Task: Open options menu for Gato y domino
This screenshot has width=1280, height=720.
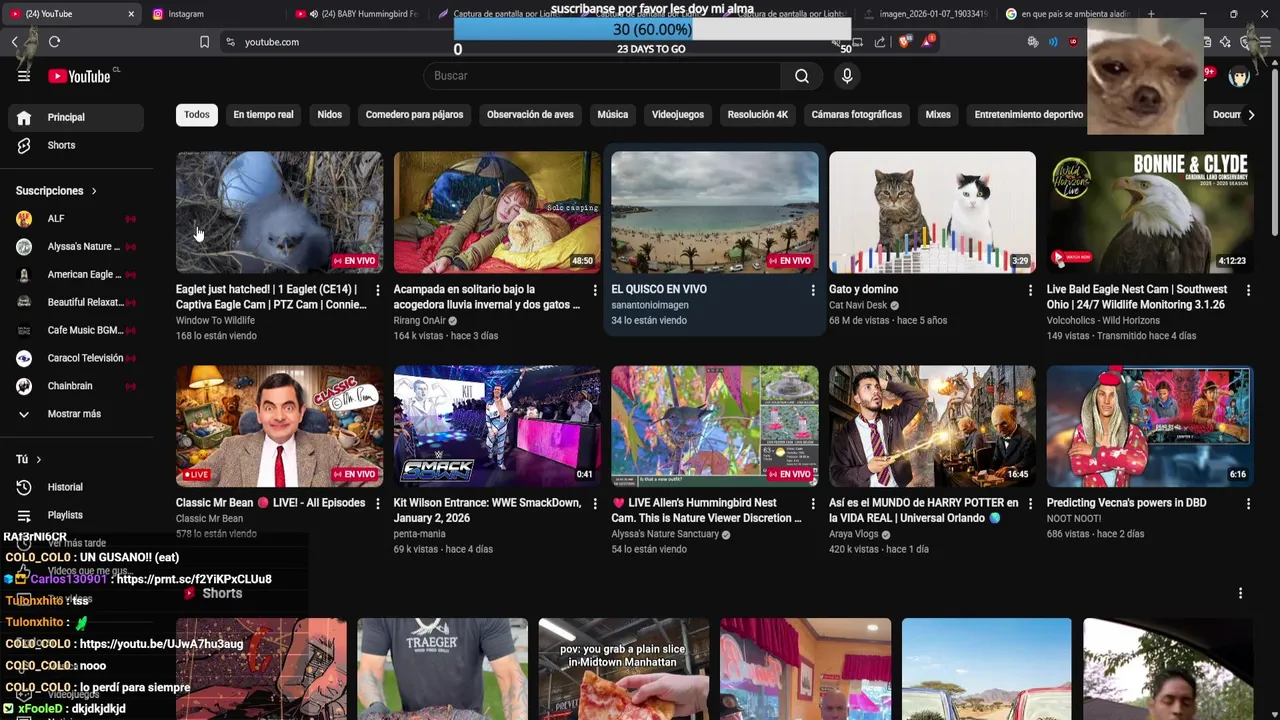Action: coord(1030,290)
